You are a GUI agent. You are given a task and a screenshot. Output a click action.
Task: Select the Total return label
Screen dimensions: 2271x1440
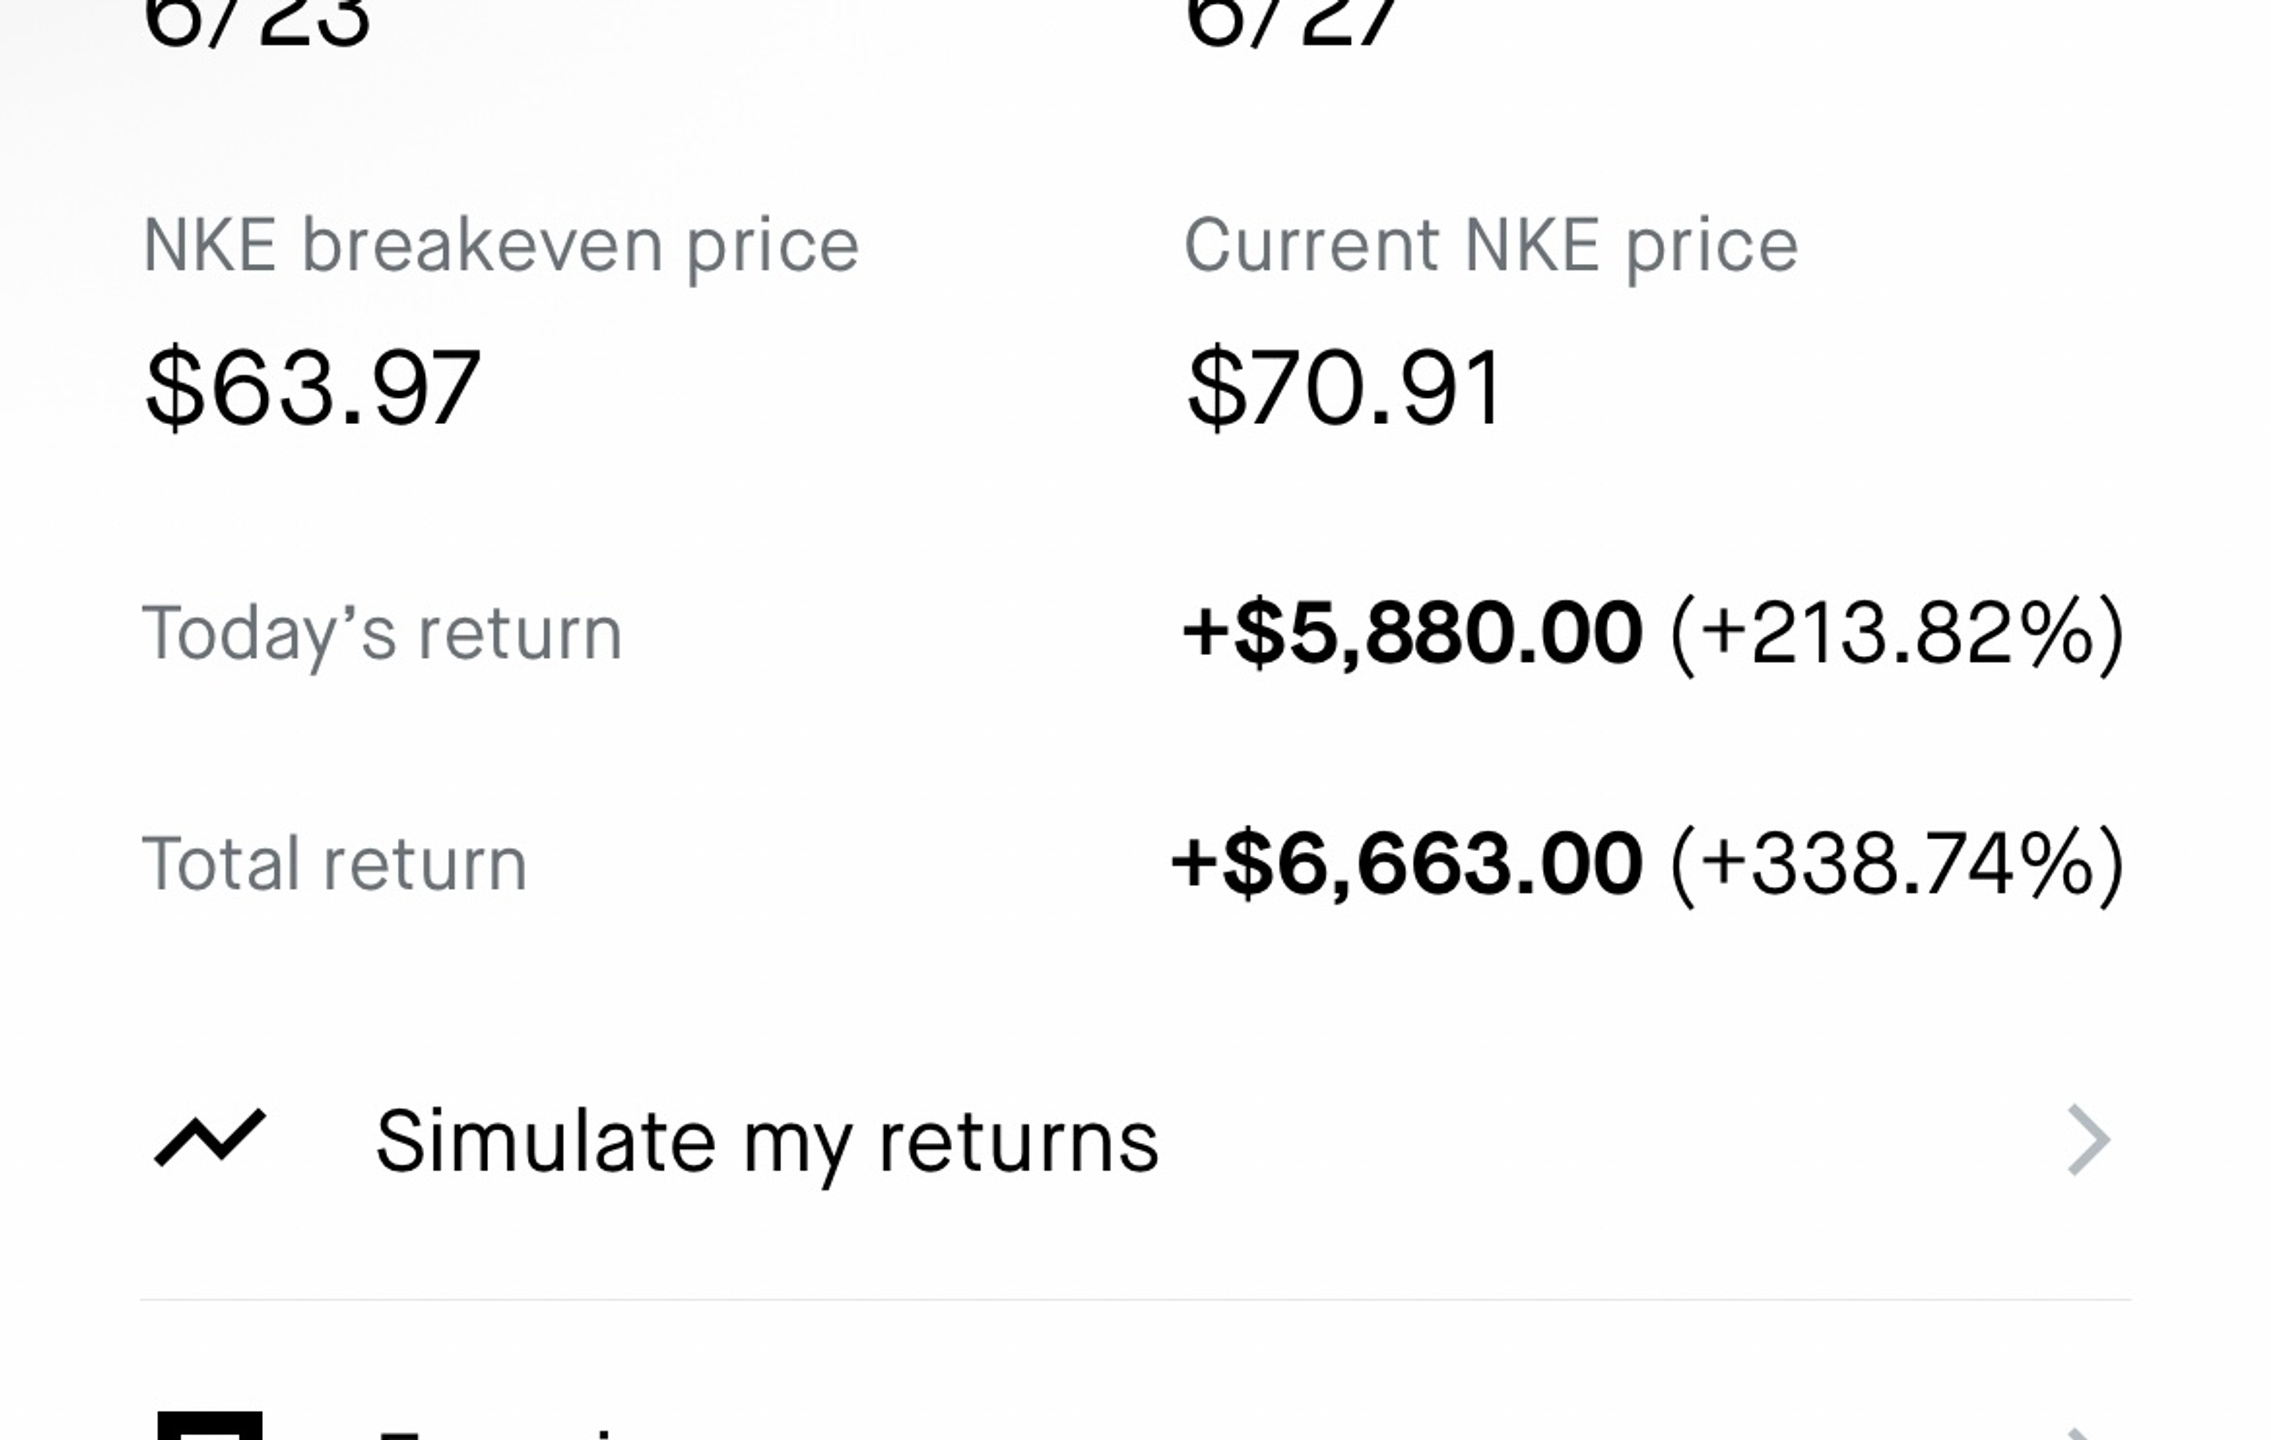(335, 863)
